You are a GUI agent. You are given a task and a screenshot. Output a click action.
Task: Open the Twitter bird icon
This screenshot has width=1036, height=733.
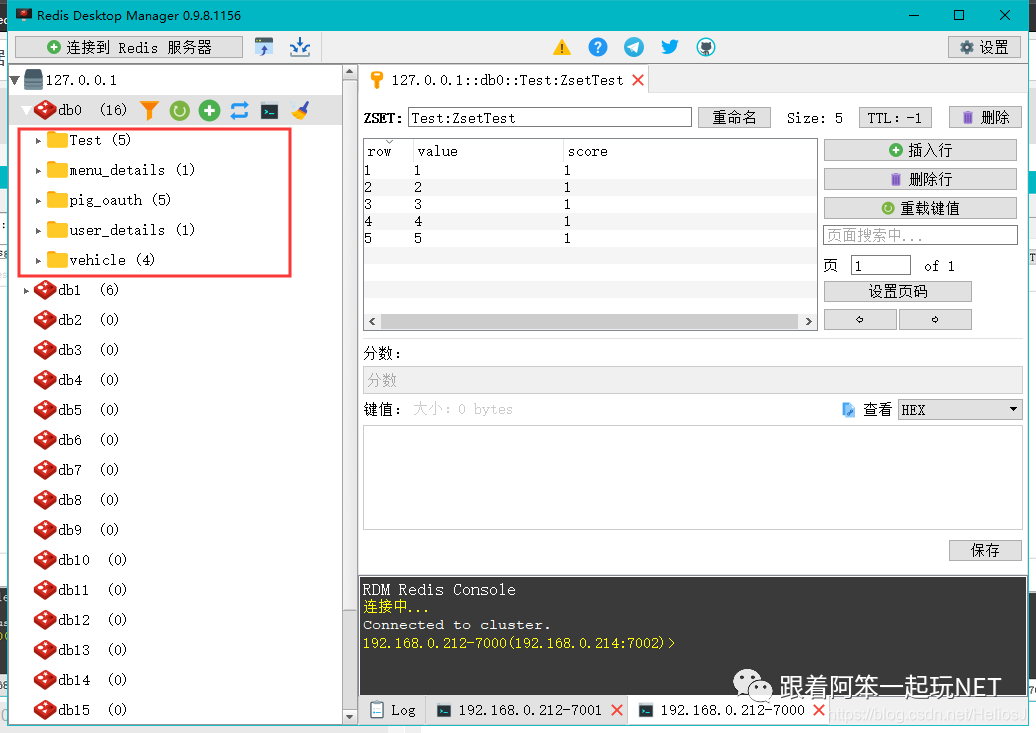(669, 47)
